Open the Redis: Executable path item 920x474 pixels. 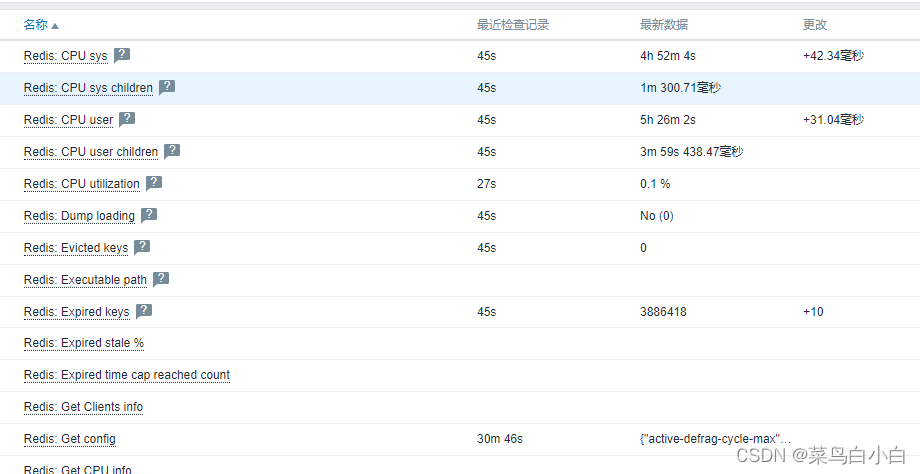[x=85, y=280]
